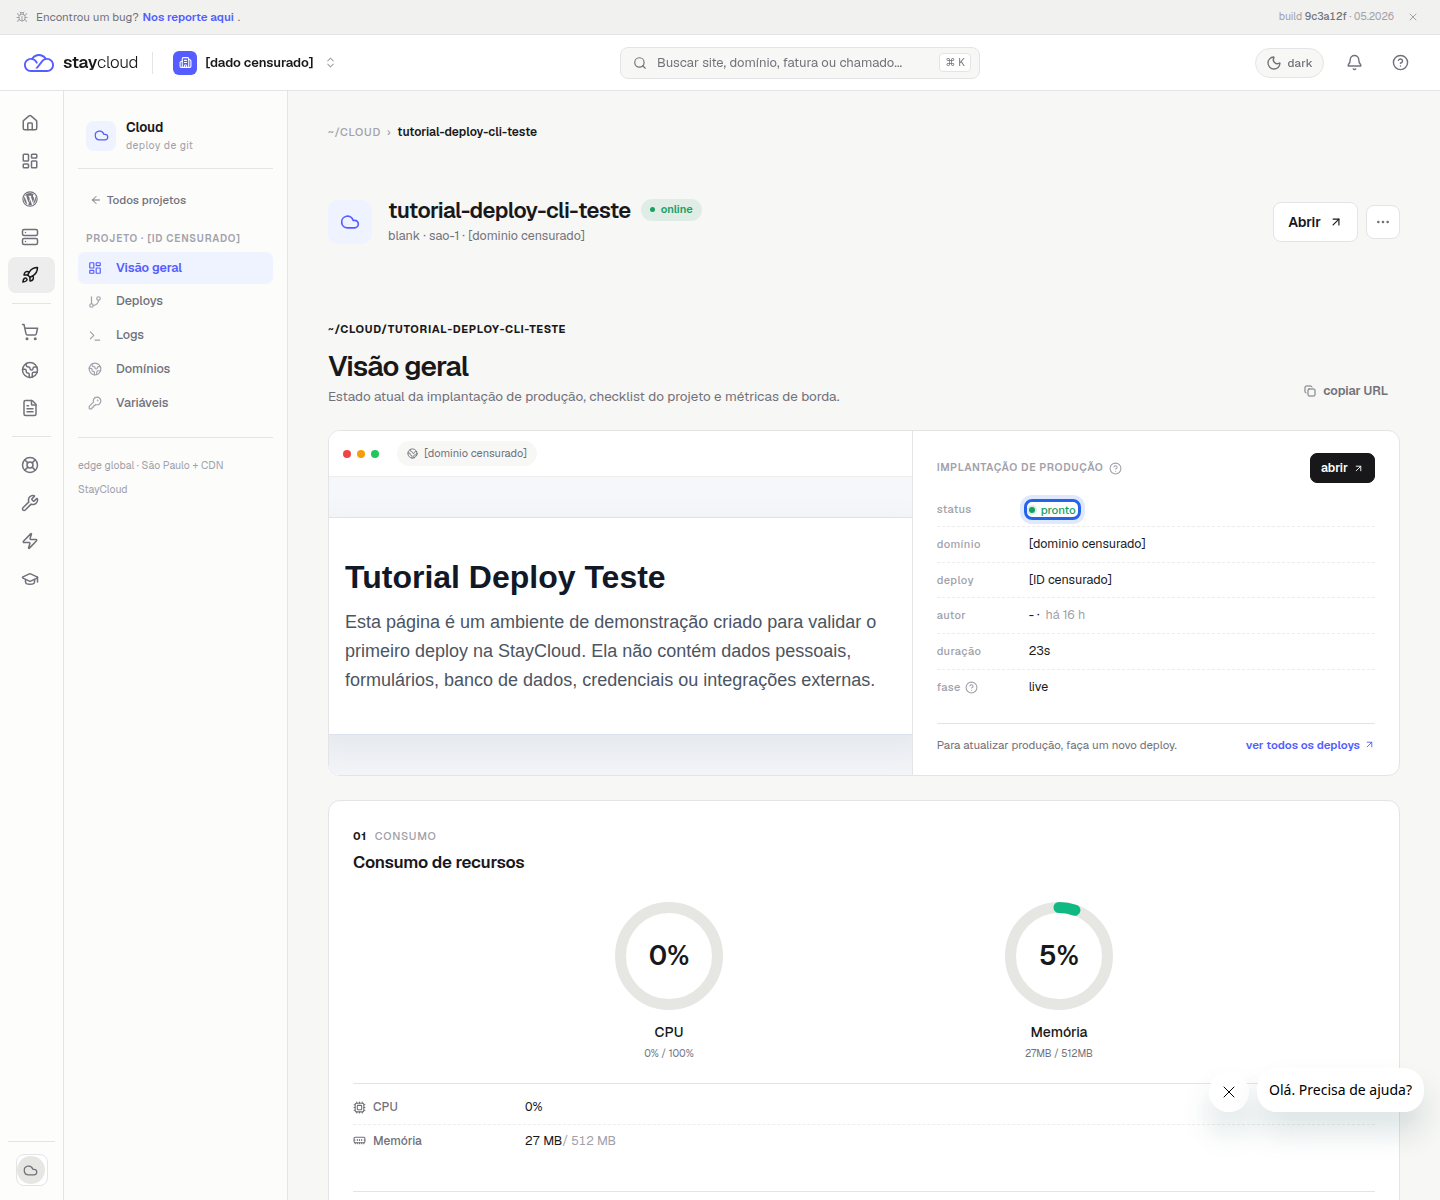Open the home icon in left rail
1440x1200 pixels.
tap(30, 123)
